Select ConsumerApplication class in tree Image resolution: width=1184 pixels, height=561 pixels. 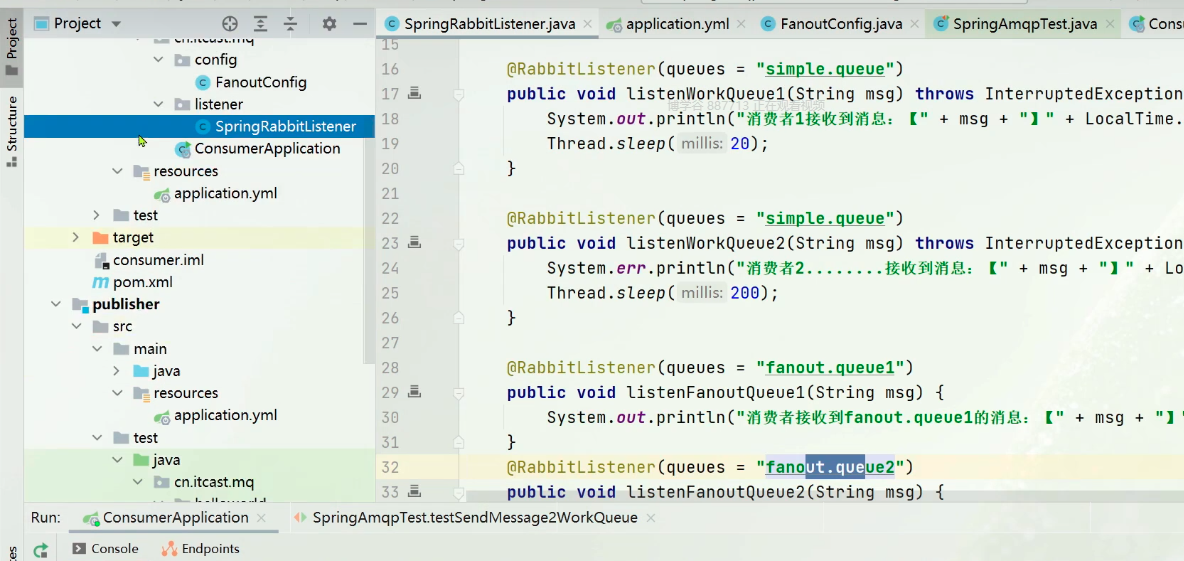pos(267,148)
